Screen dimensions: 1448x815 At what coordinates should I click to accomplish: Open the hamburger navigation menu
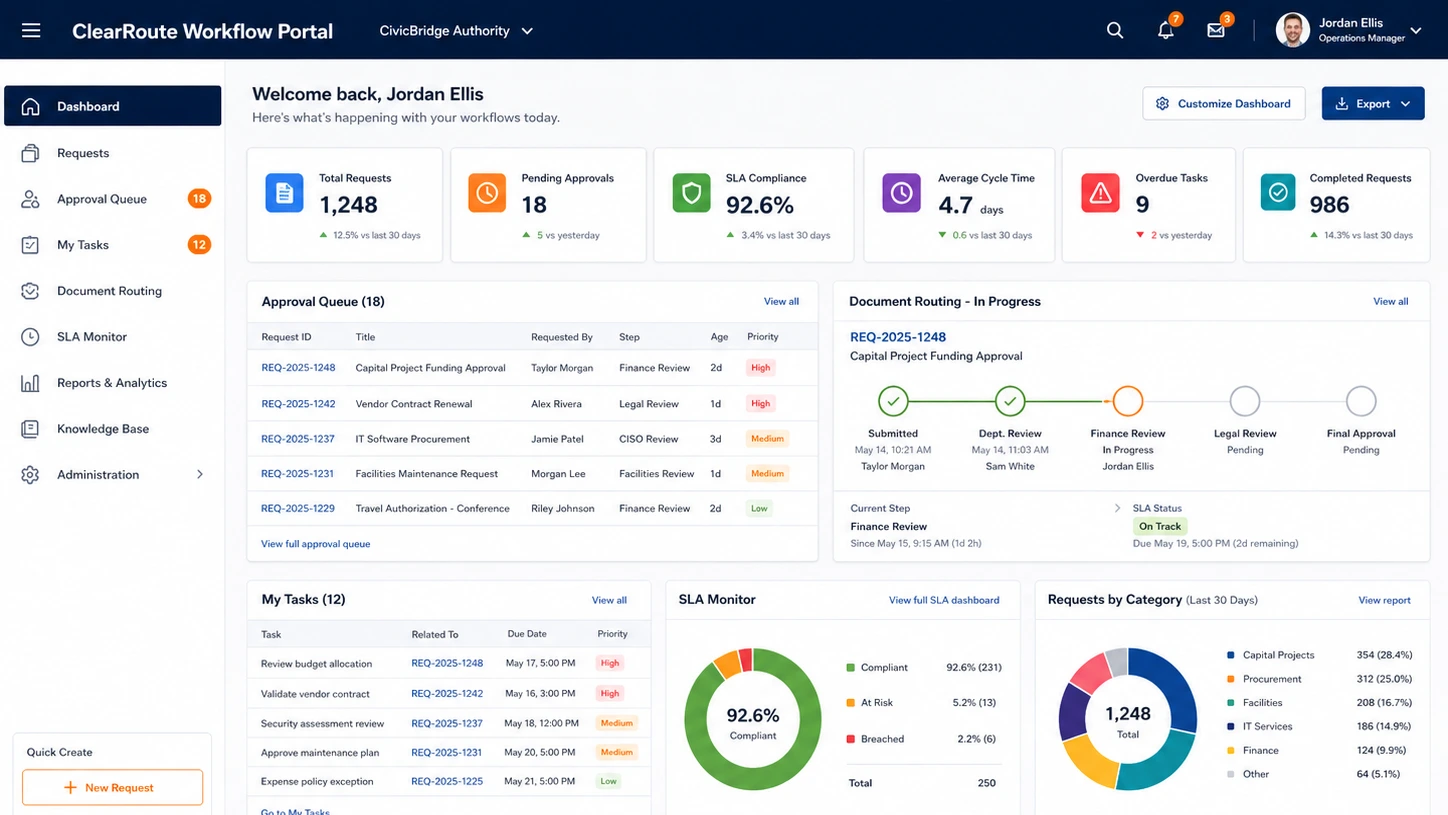pos(31,31)
